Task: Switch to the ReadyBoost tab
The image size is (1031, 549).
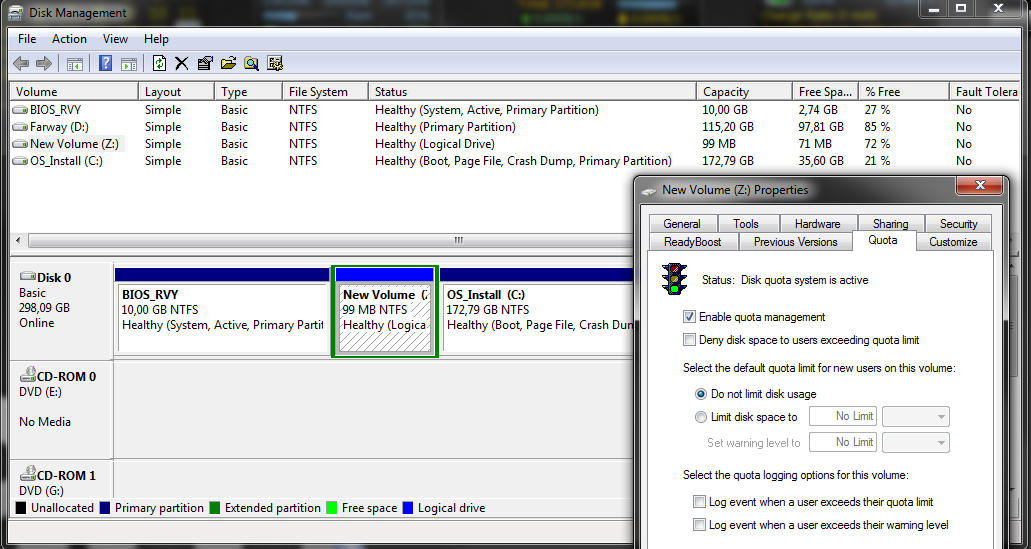Action: click(692, 242)
